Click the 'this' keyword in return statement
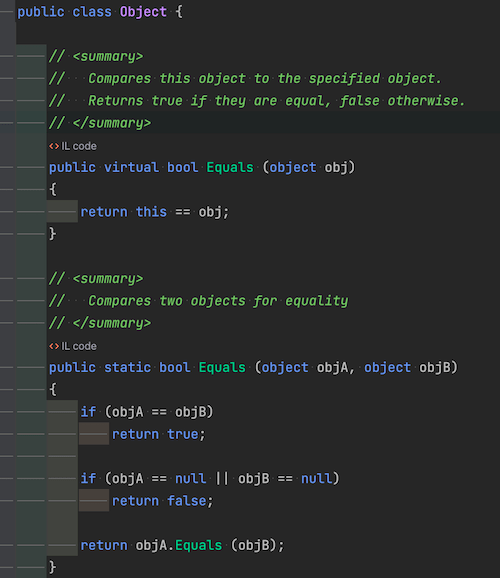Viewport: 500px width, 578px height. pos(151,212)
